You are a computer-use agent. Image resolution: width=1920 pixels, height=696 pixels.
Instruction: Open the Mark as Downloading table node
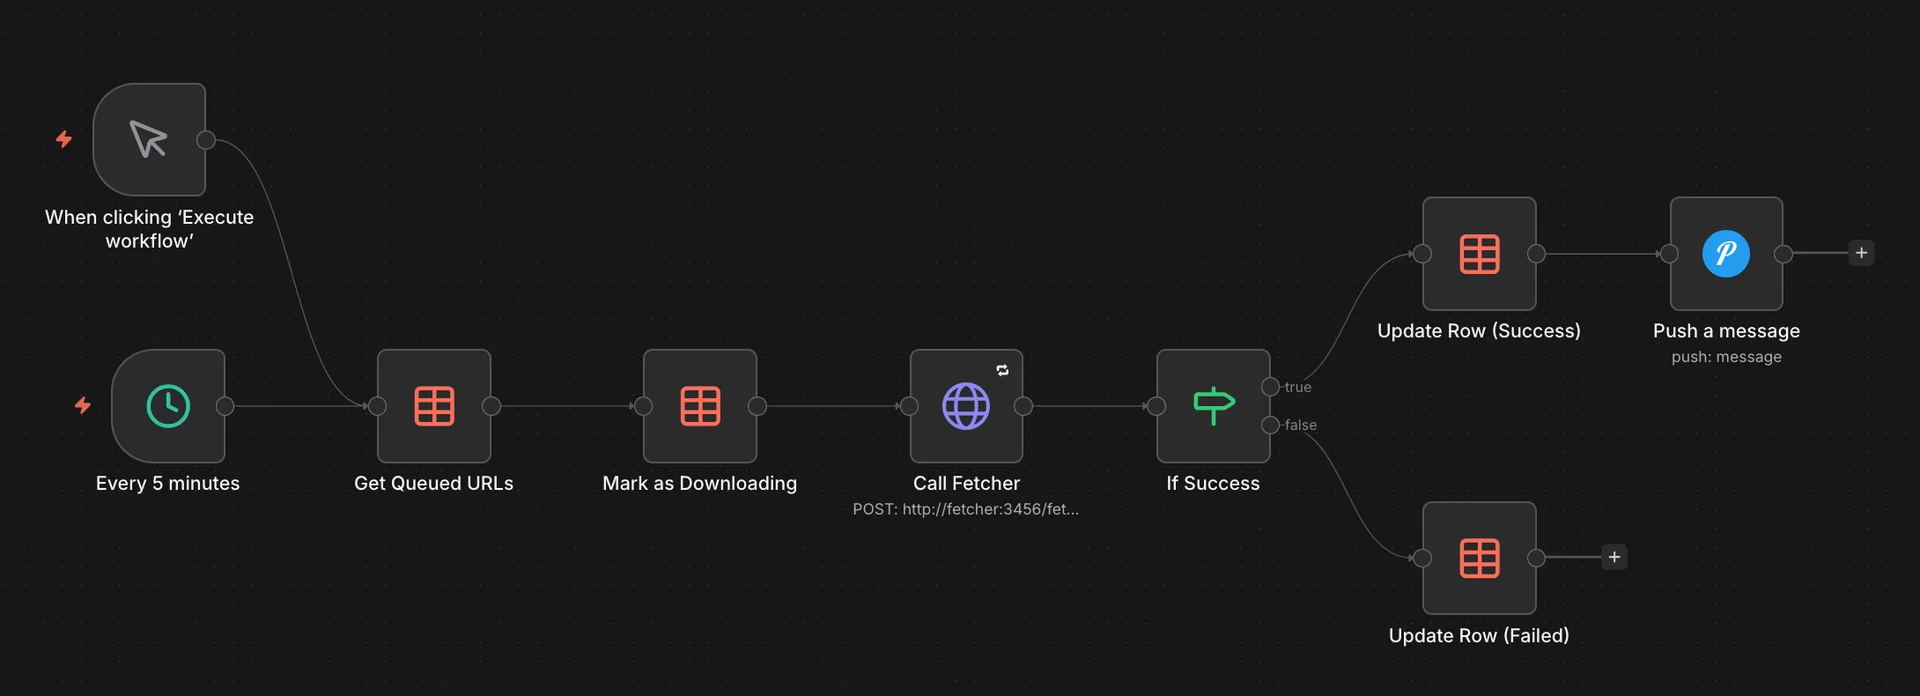coord(700,406)
